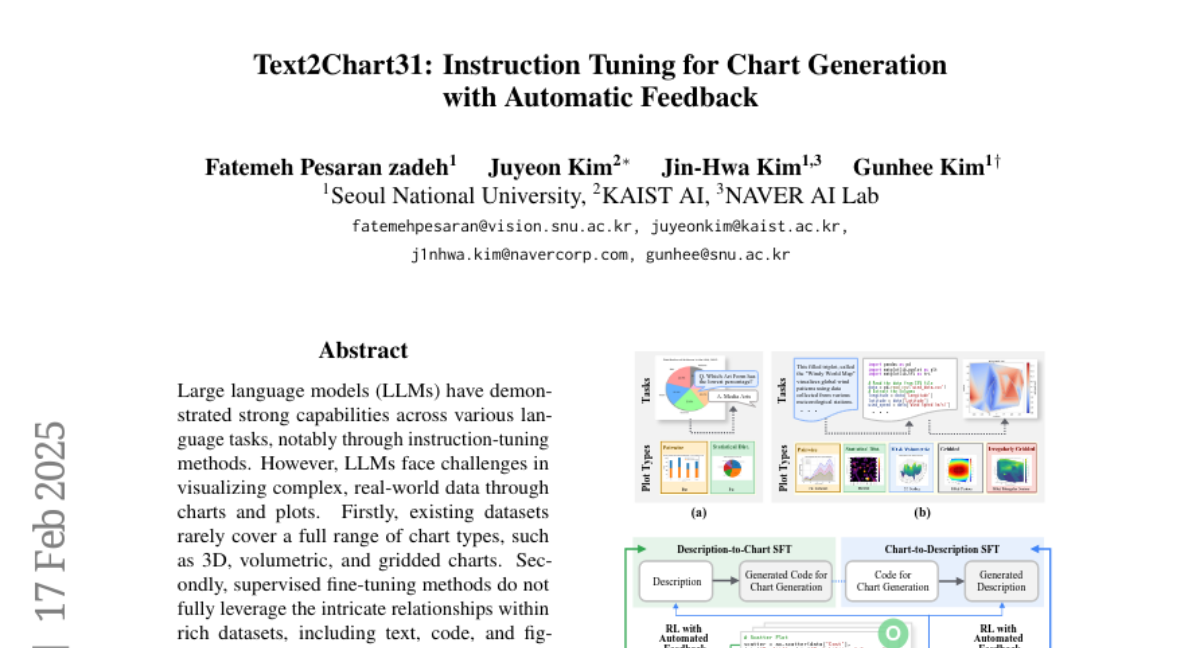Click the gunhee@snu.ac.kr email address
Image resolution: width=1200 pixels, height=648 pixels.
[x=718, y=254]
